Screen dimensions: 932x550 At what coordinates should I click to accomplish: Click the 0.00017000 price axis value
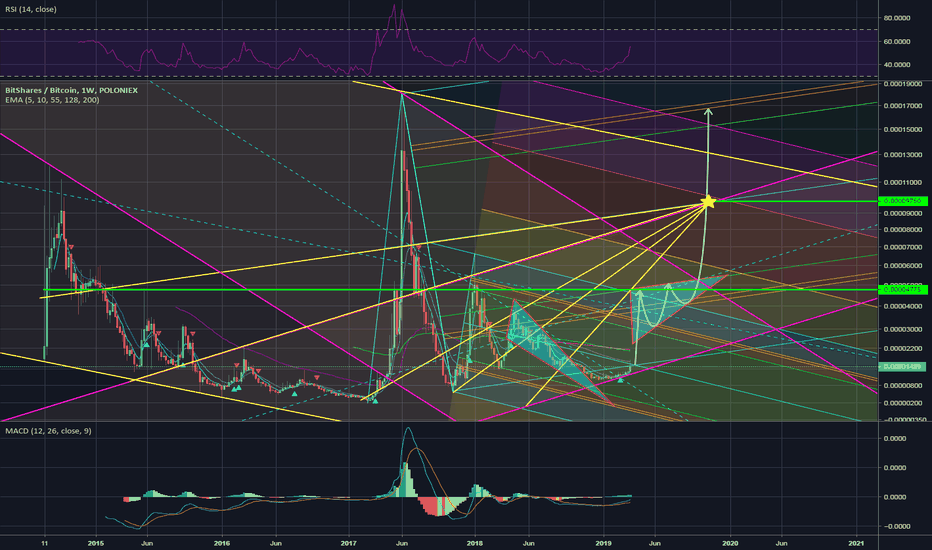point(903,106)
